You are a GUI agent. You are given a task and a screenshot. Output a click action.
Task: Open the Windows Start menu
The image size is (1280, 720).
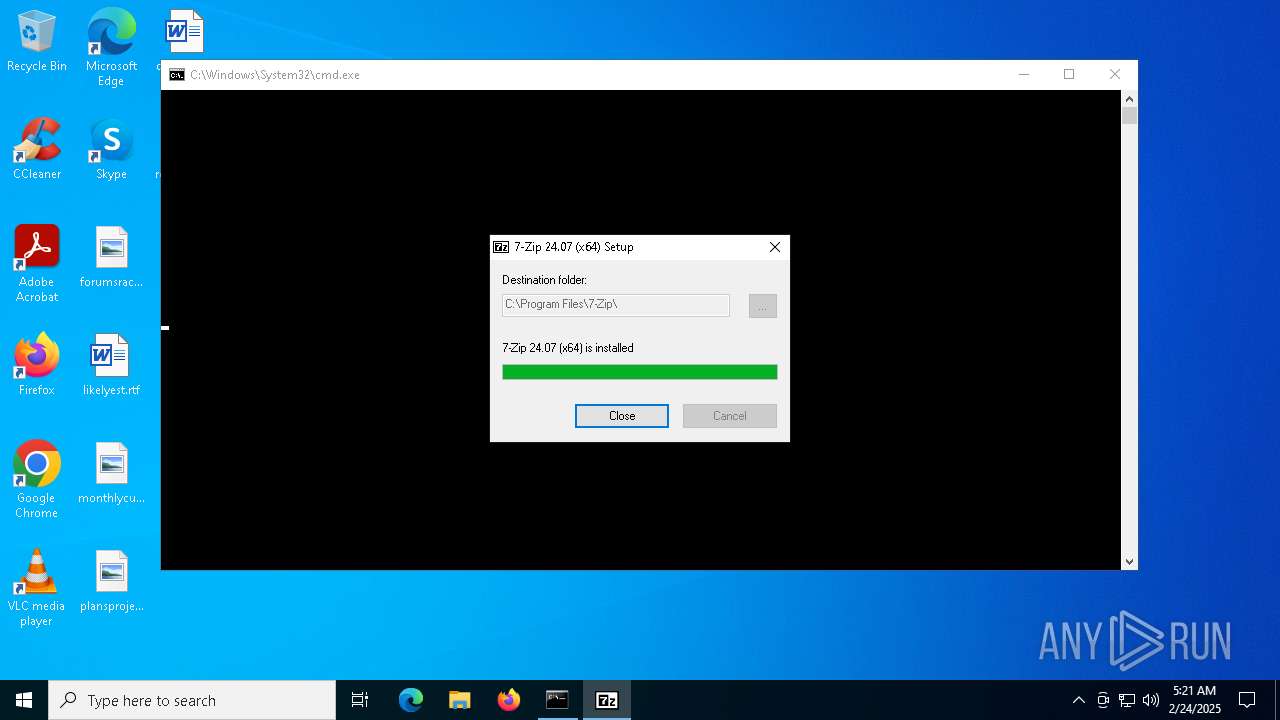pos(24,700)
